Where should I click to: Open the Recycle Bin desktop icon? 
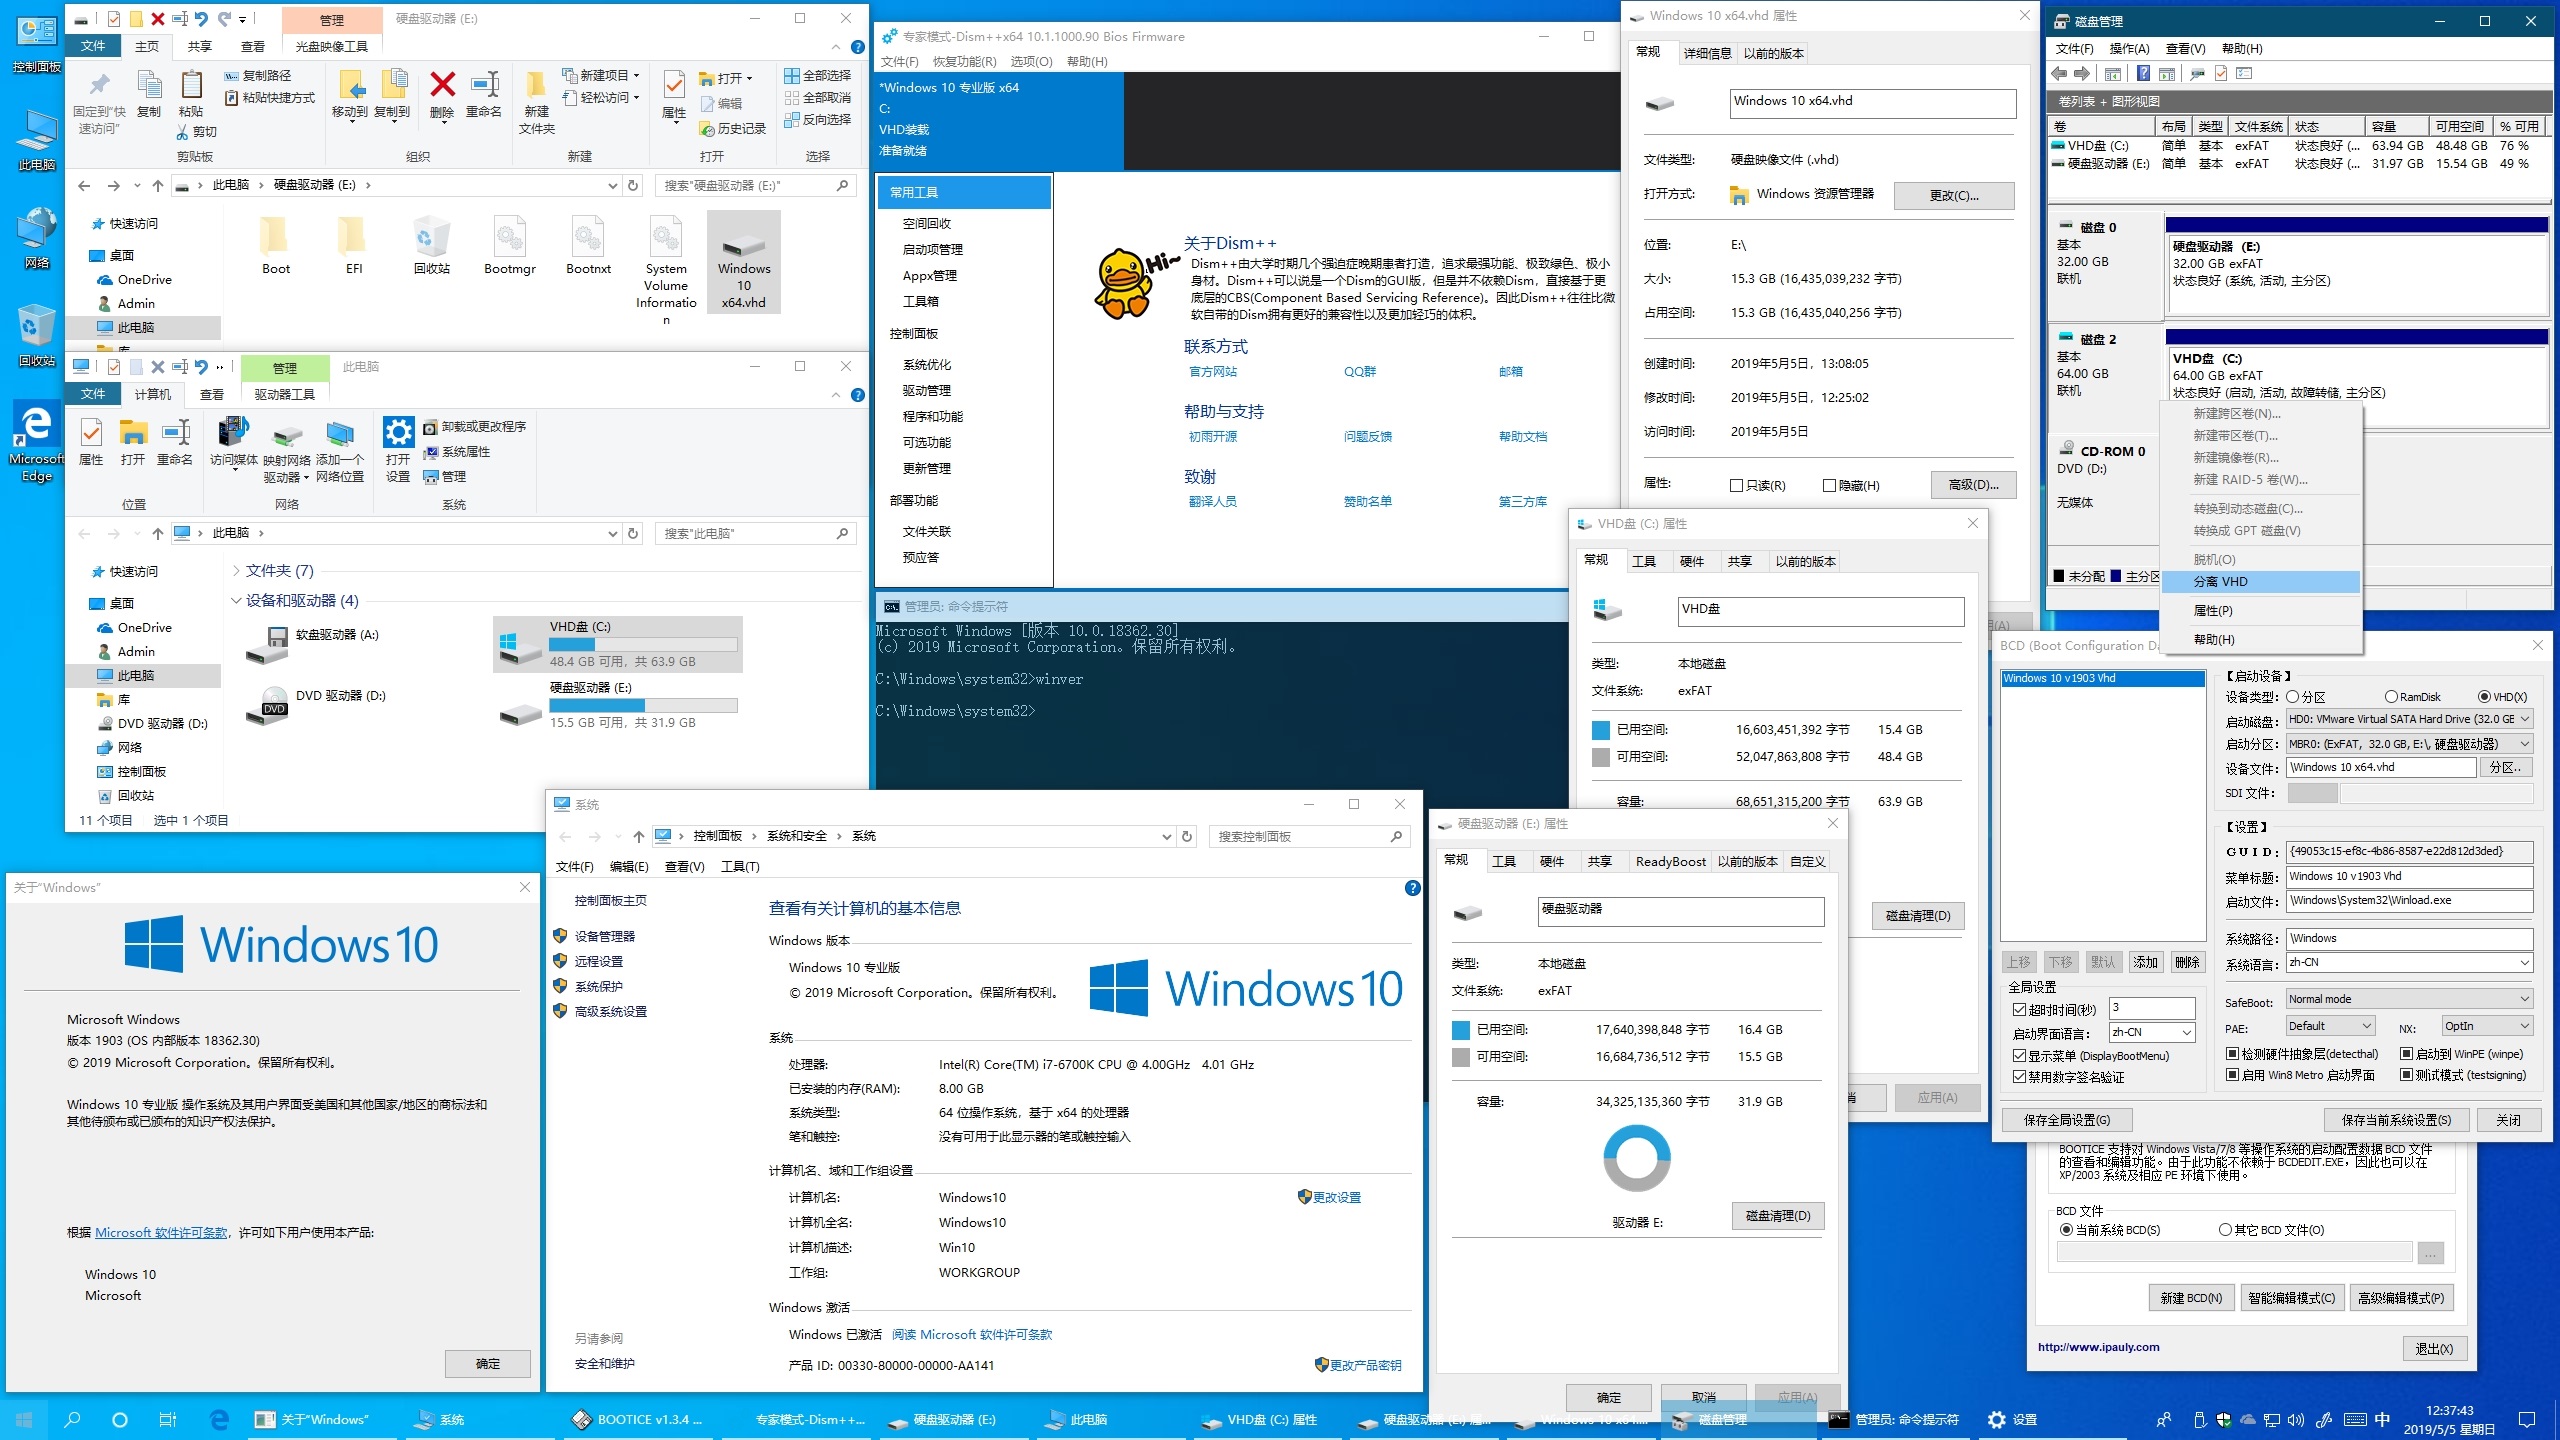(x=37, y=336)
